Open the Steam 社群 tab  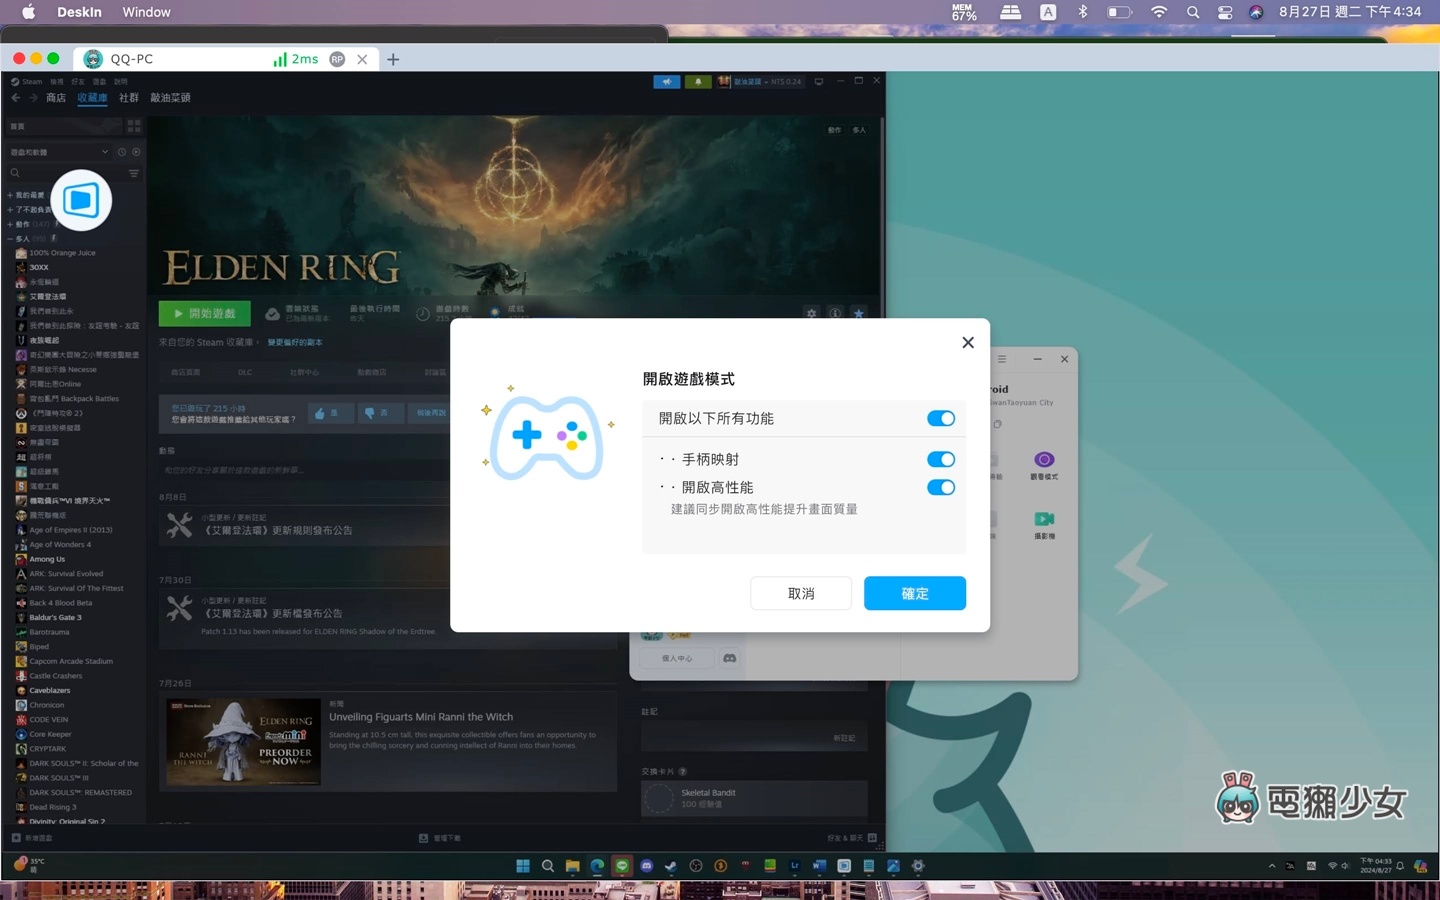(x=129, y=98)
